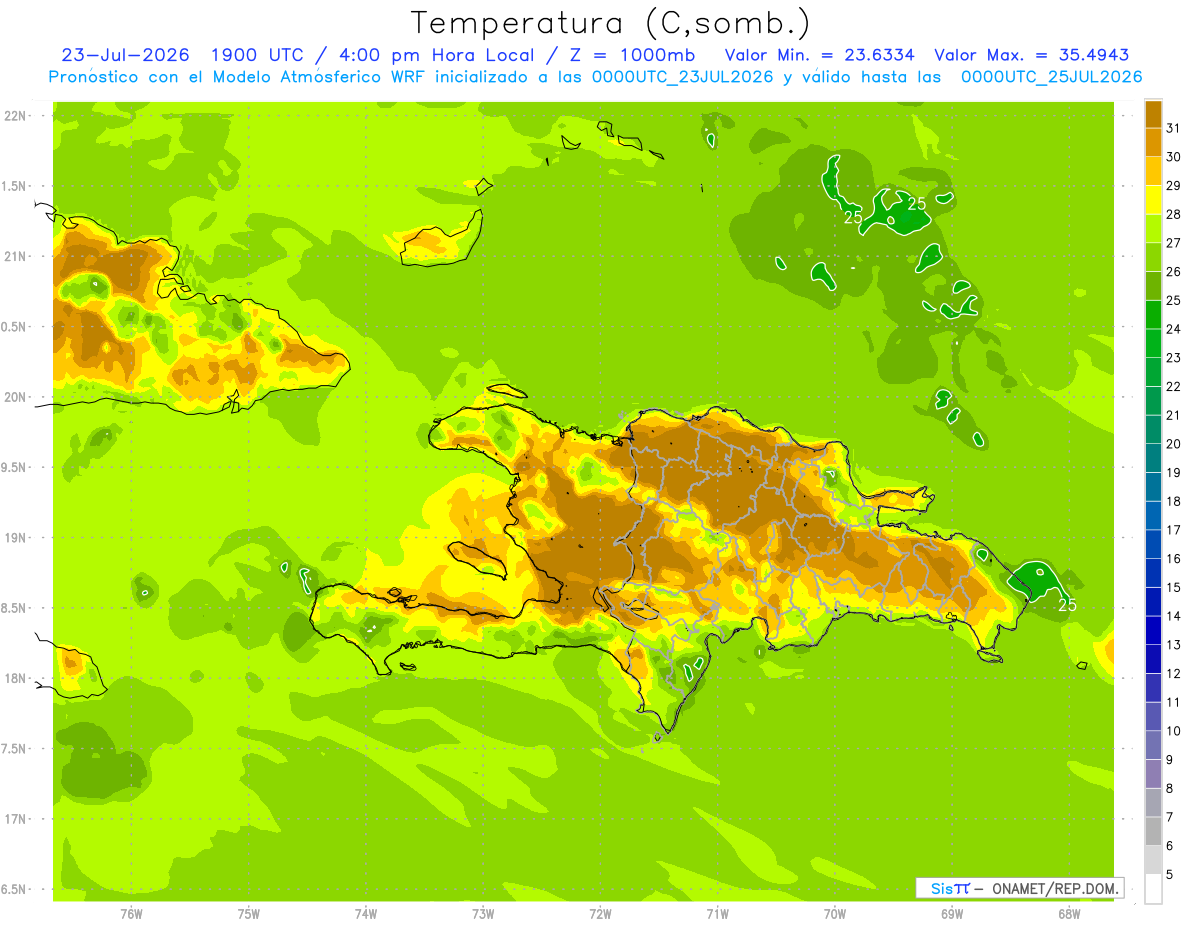Click the '76W' longitude label
Image resolution: width=1200 pixels, height=927 pixels.
(131, 914)
